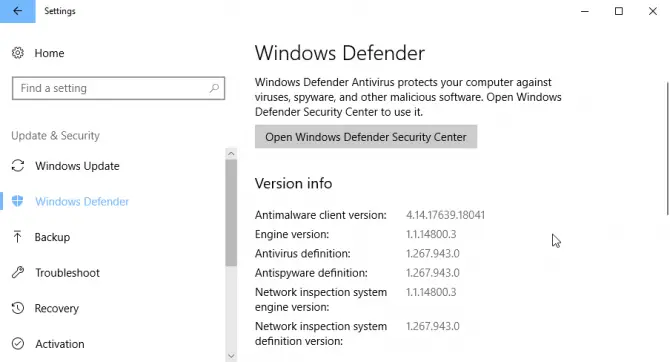This screenshot has height=362, width=670.
Task: Click Engine version value 1.1.14800.3
Action: click(431, 234)
